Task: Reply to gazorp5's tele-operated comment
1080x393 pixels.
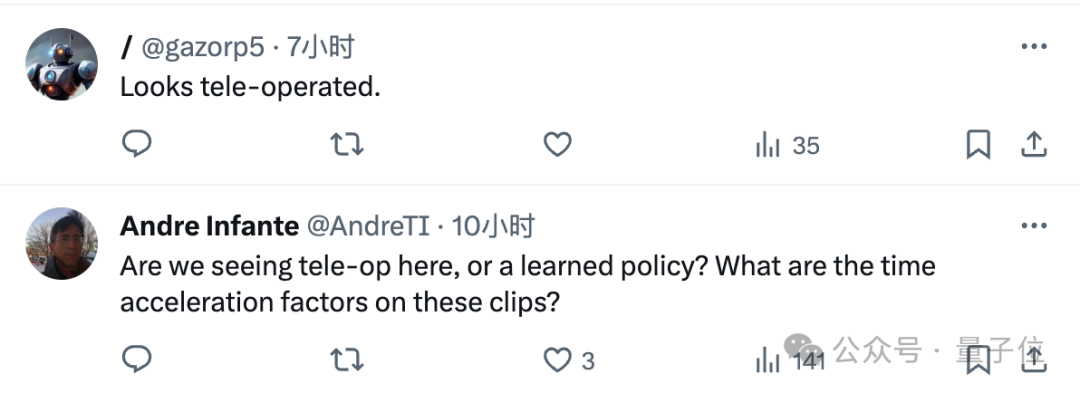Action: point(136,145)
